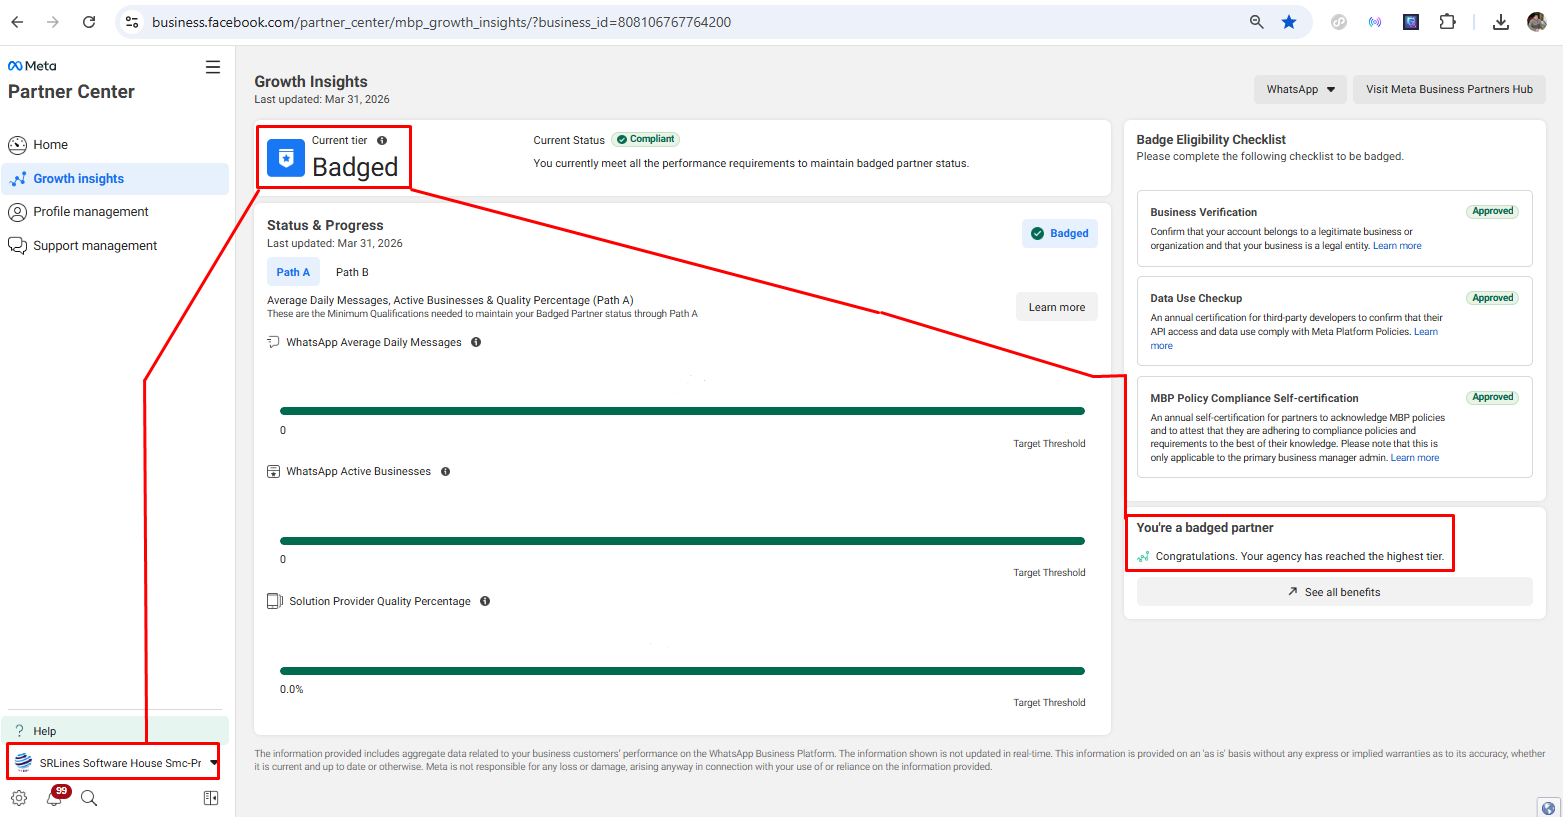The image size is (1563, 817).
Task: Open the SRLines Software House account switcher
Action: pos(115,763)
